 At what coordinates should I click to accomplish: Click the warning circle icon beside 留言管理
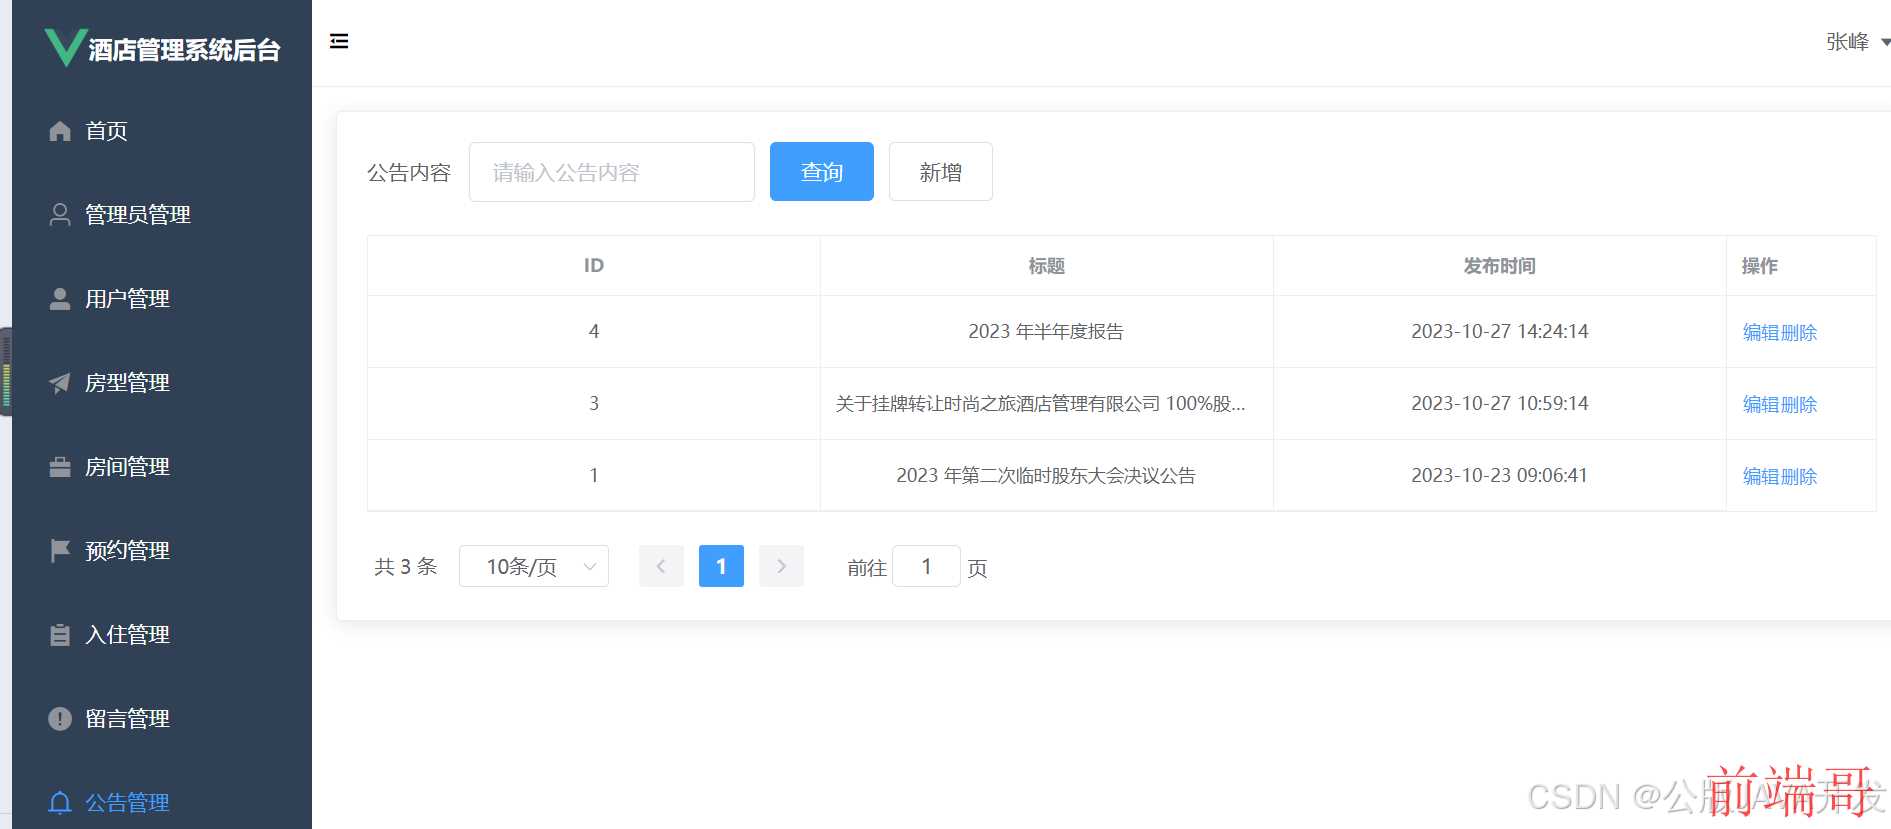click(60, 719)
